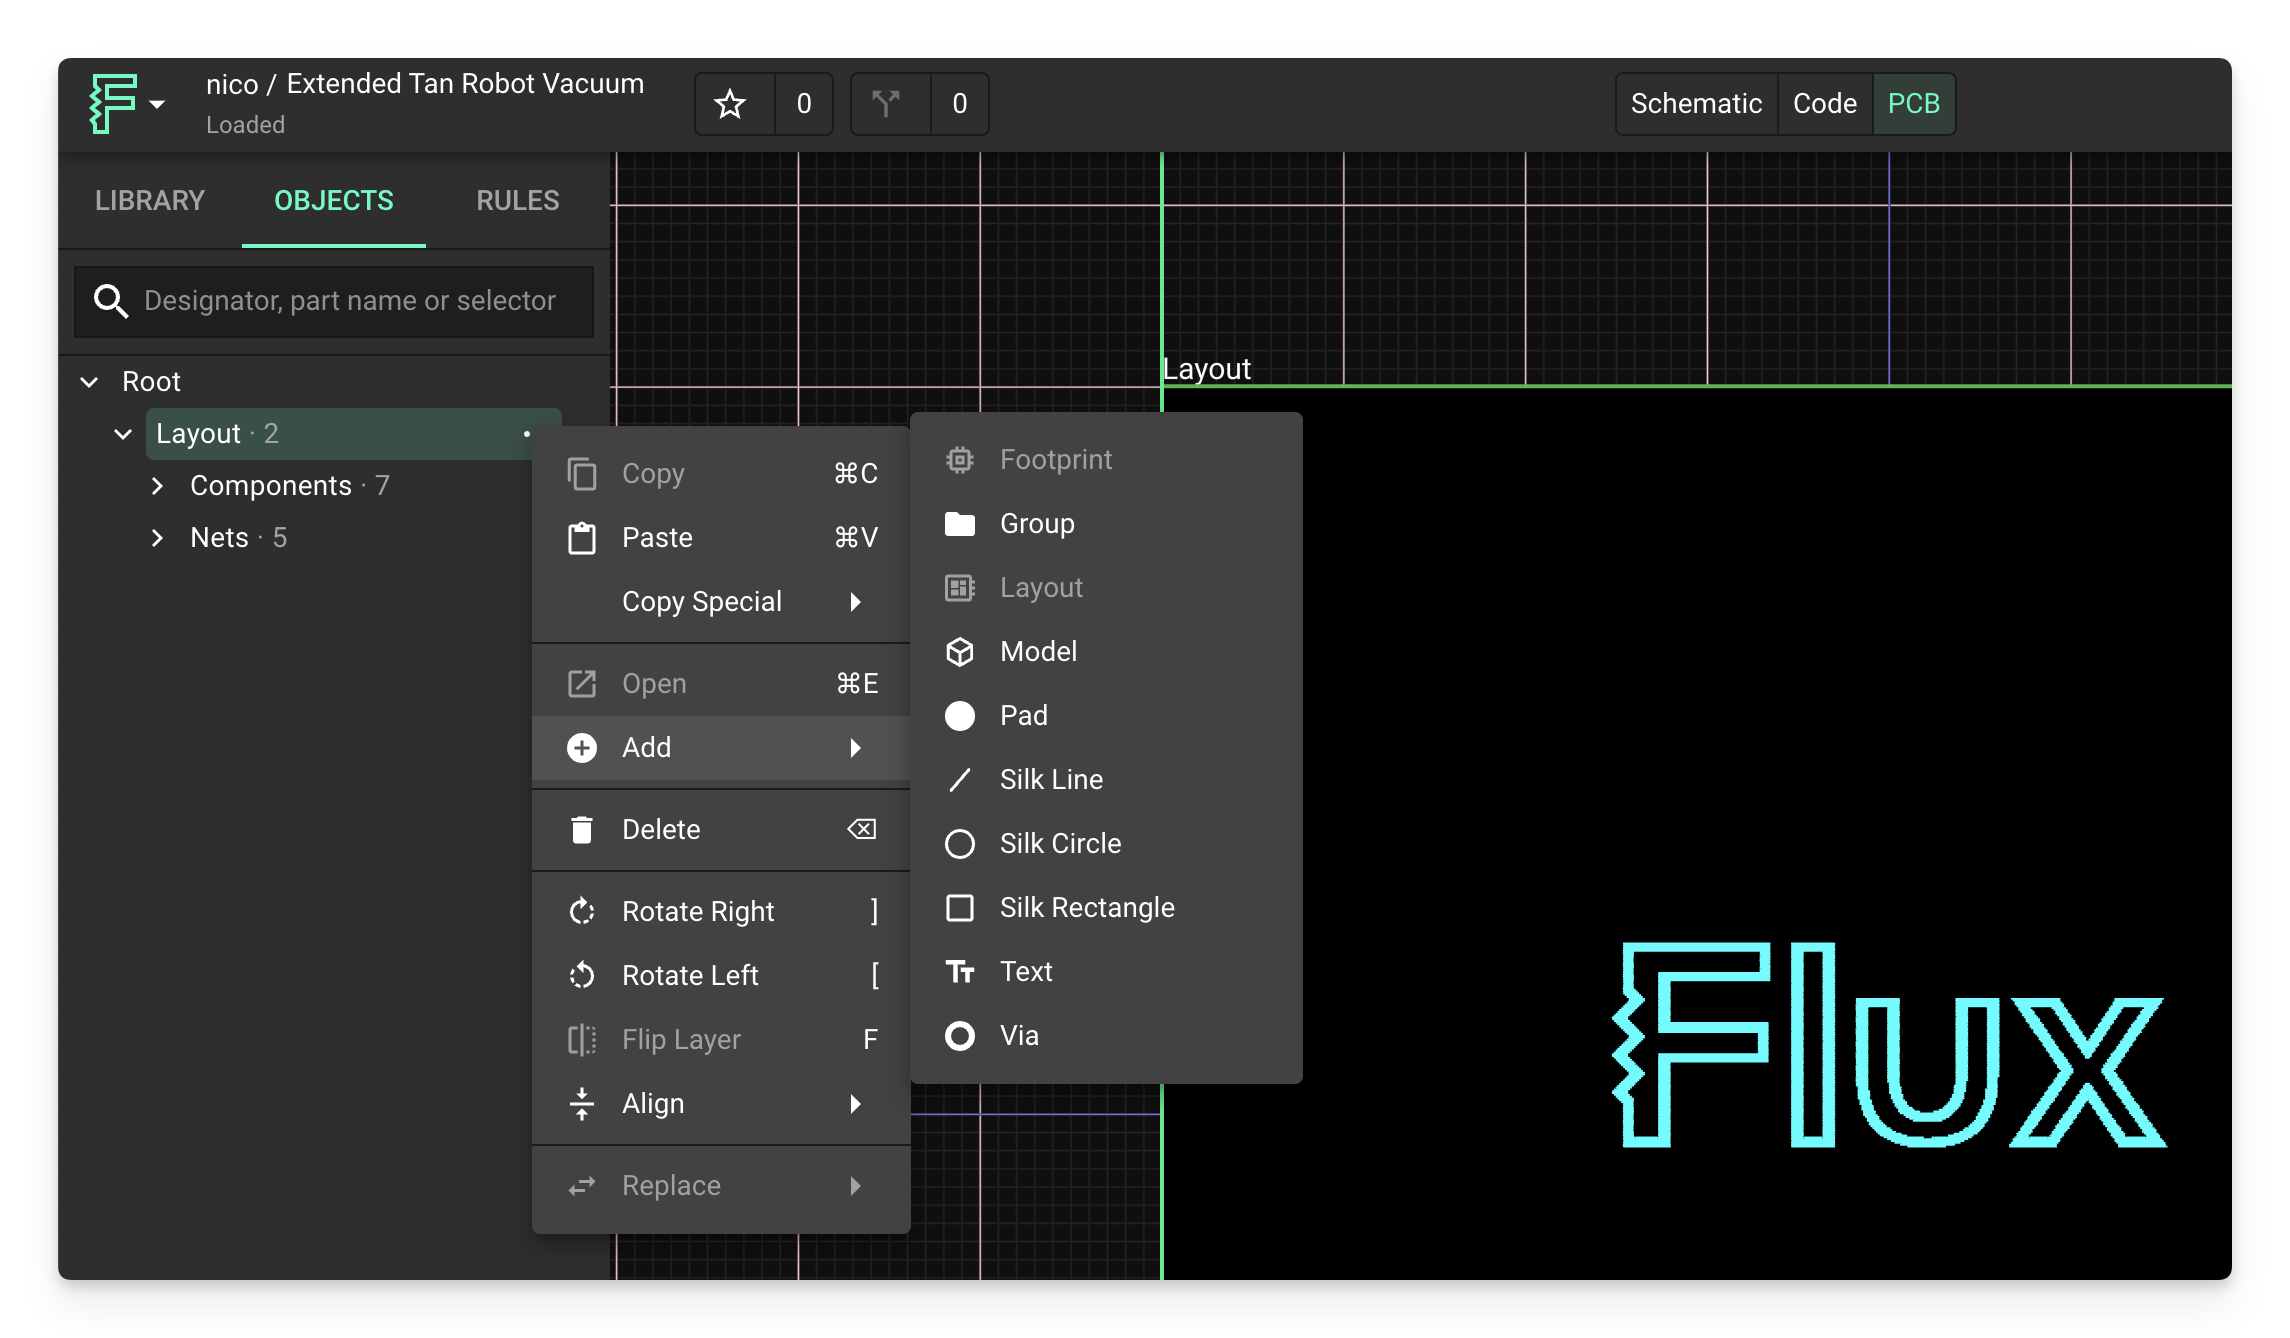This screenshot has height=1338, width=2290.
Task: Switch to Schematic view
Action: [1696, 104]
